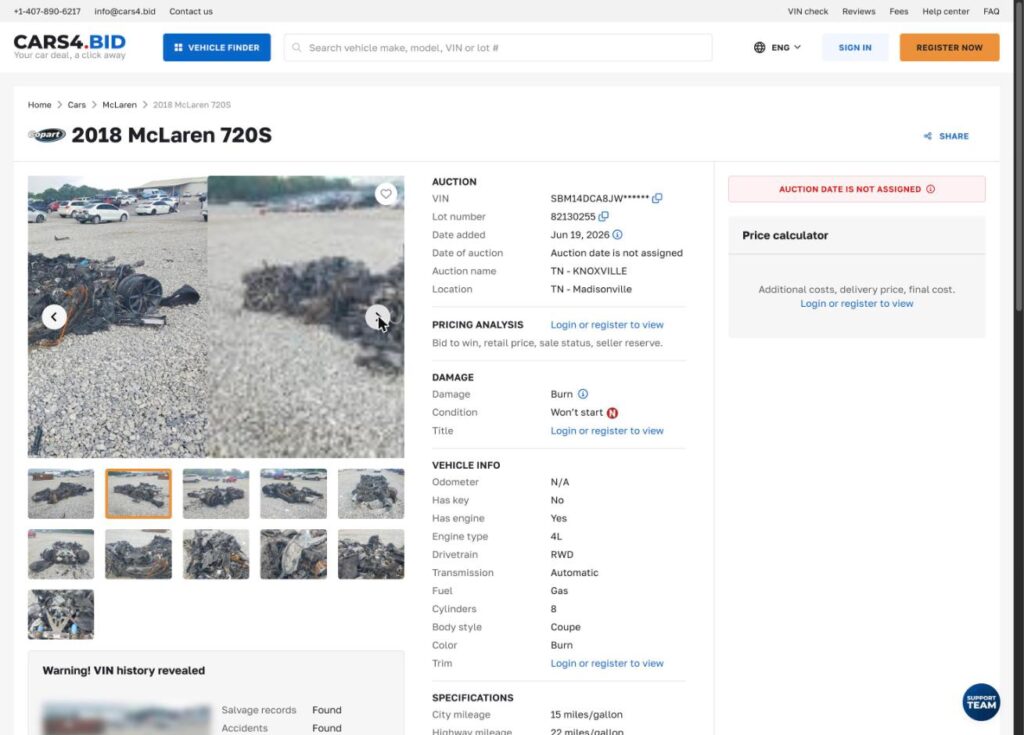Screen dimensions: 1024x735
Task: Open the Reviews top menu item
Action: [858, 11]
